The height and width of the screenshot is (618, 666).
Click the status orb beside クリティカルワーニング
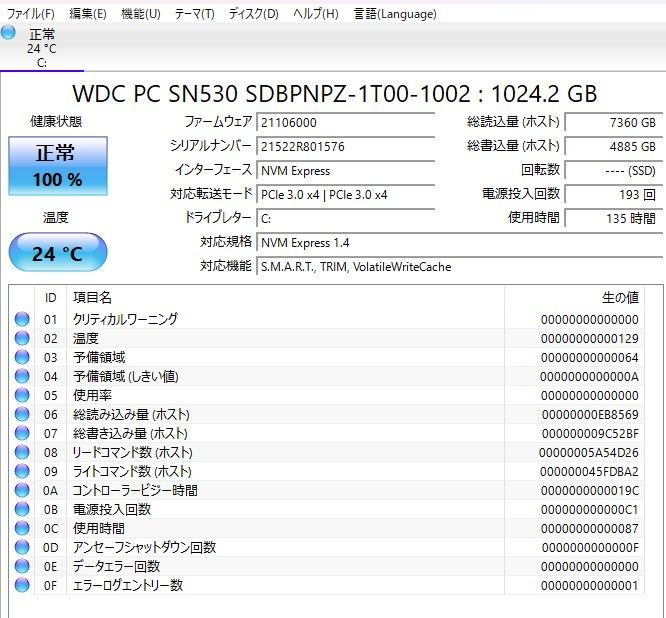(x=22, y=319)
